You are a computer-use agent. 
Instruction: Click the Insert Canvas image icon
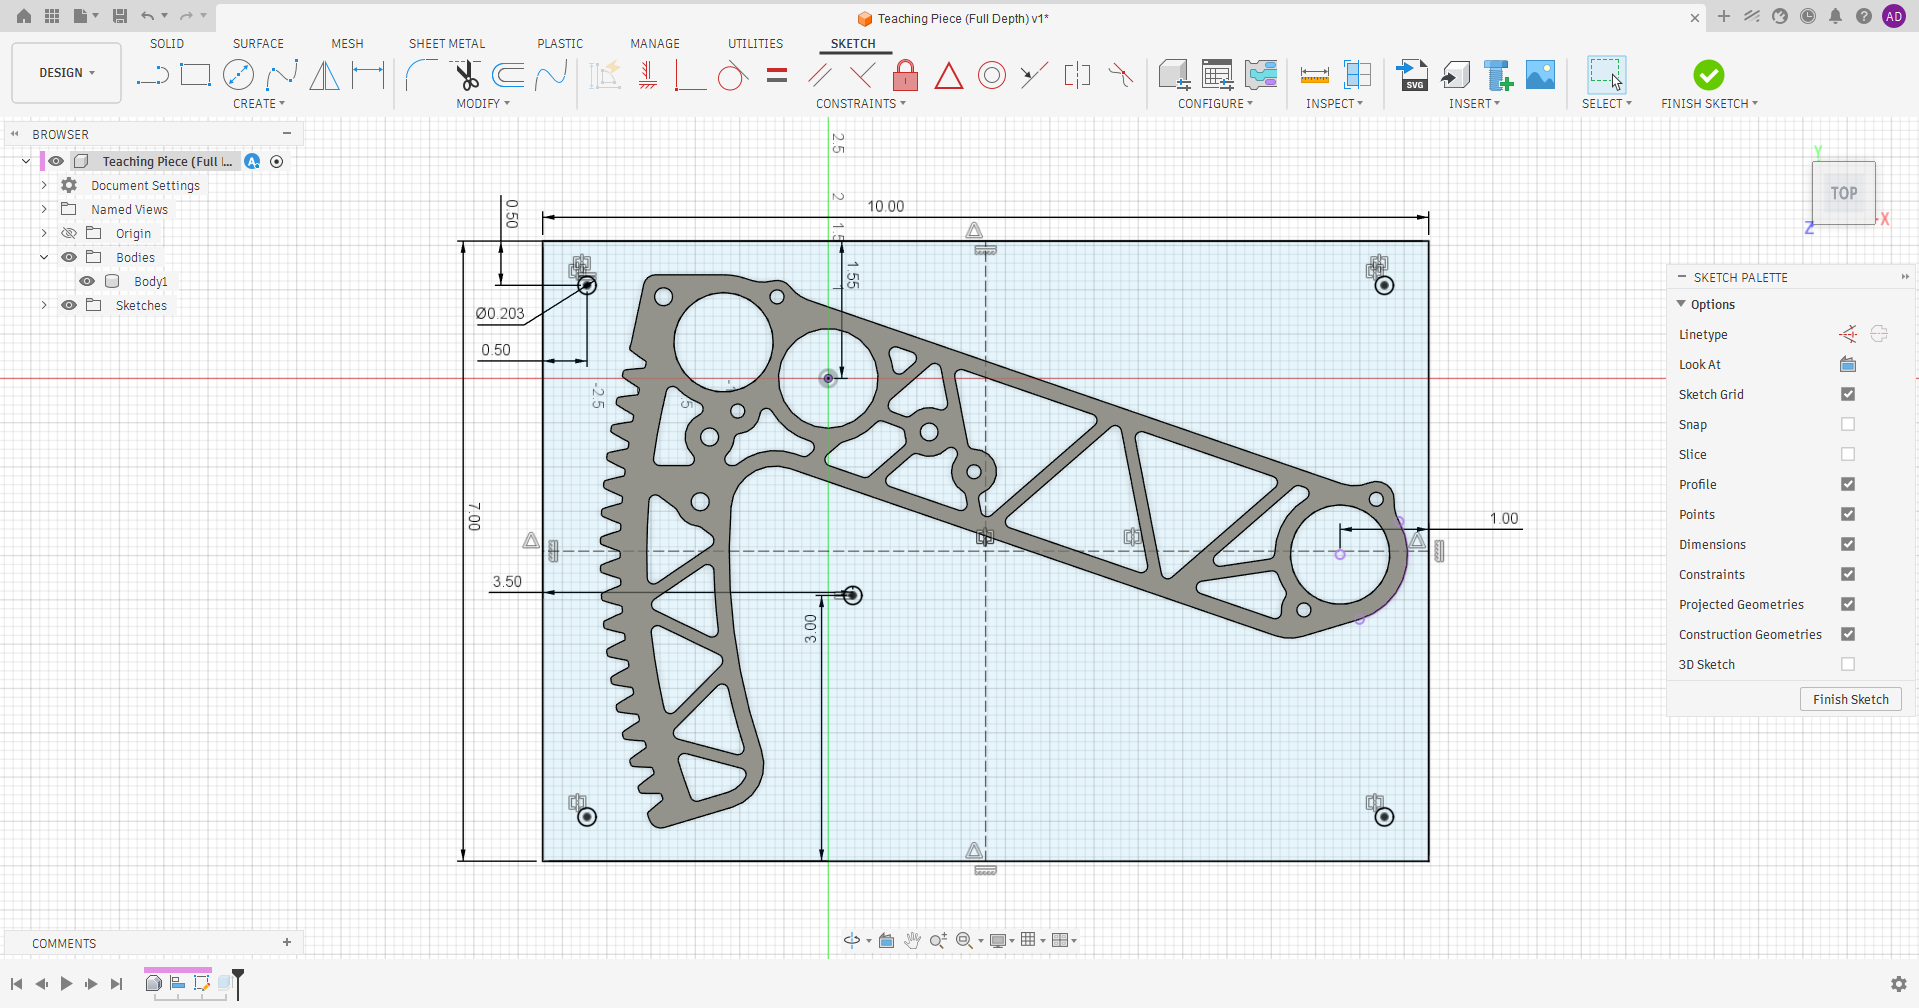tap(1540, 75)
